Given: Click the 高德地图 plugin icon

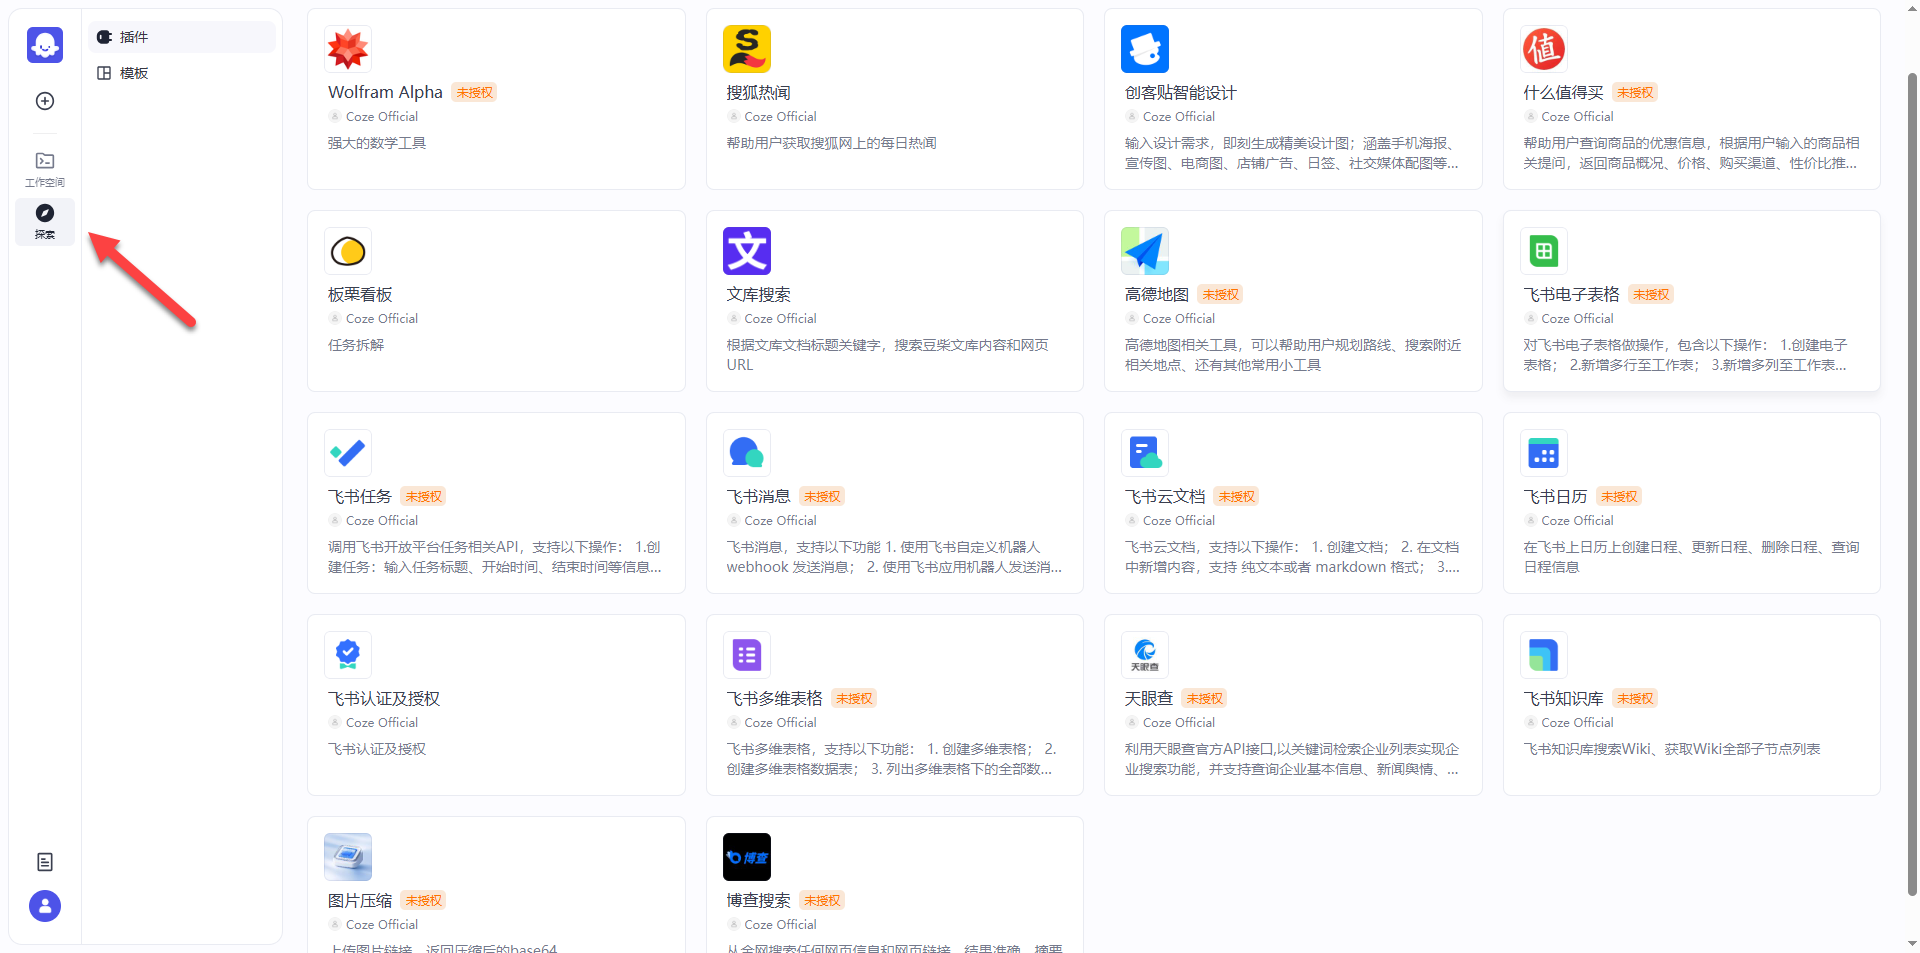Looking at the screenshot, I should click(1144, 251).
